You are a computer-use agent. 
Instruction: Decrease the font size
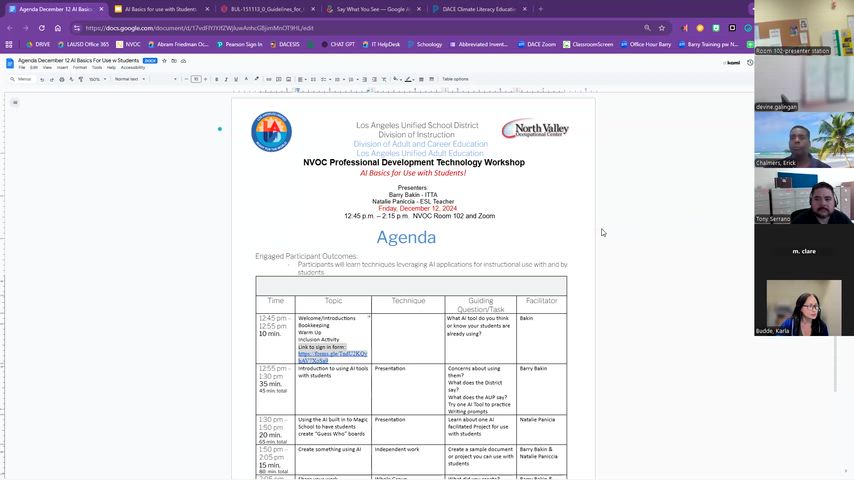click(186, 79)
